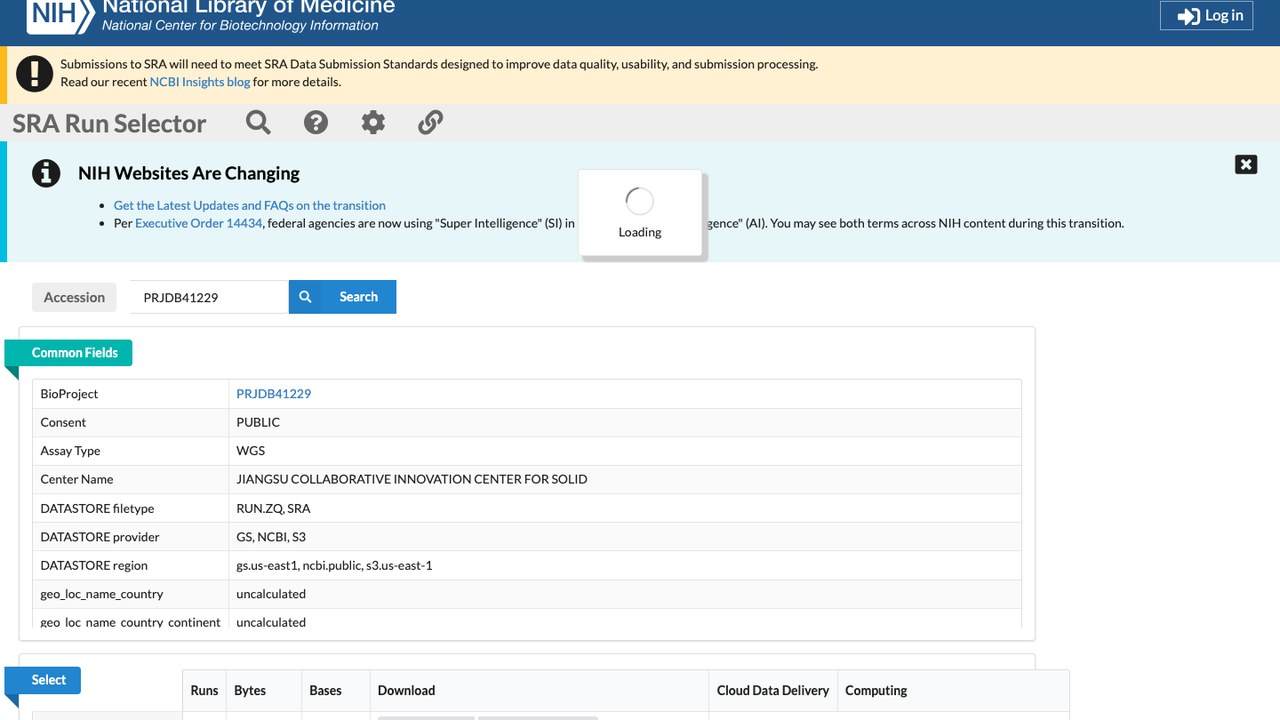
Task: Click the exclamation alert icon in yellow banner
Action: (35, 73)
